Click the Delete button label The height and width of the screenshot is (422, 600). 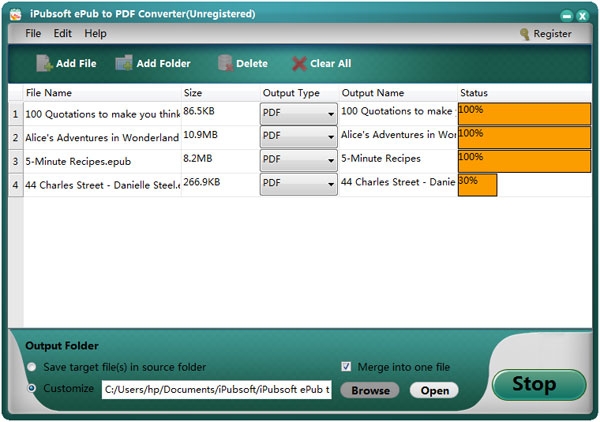[x=252, y=64]
